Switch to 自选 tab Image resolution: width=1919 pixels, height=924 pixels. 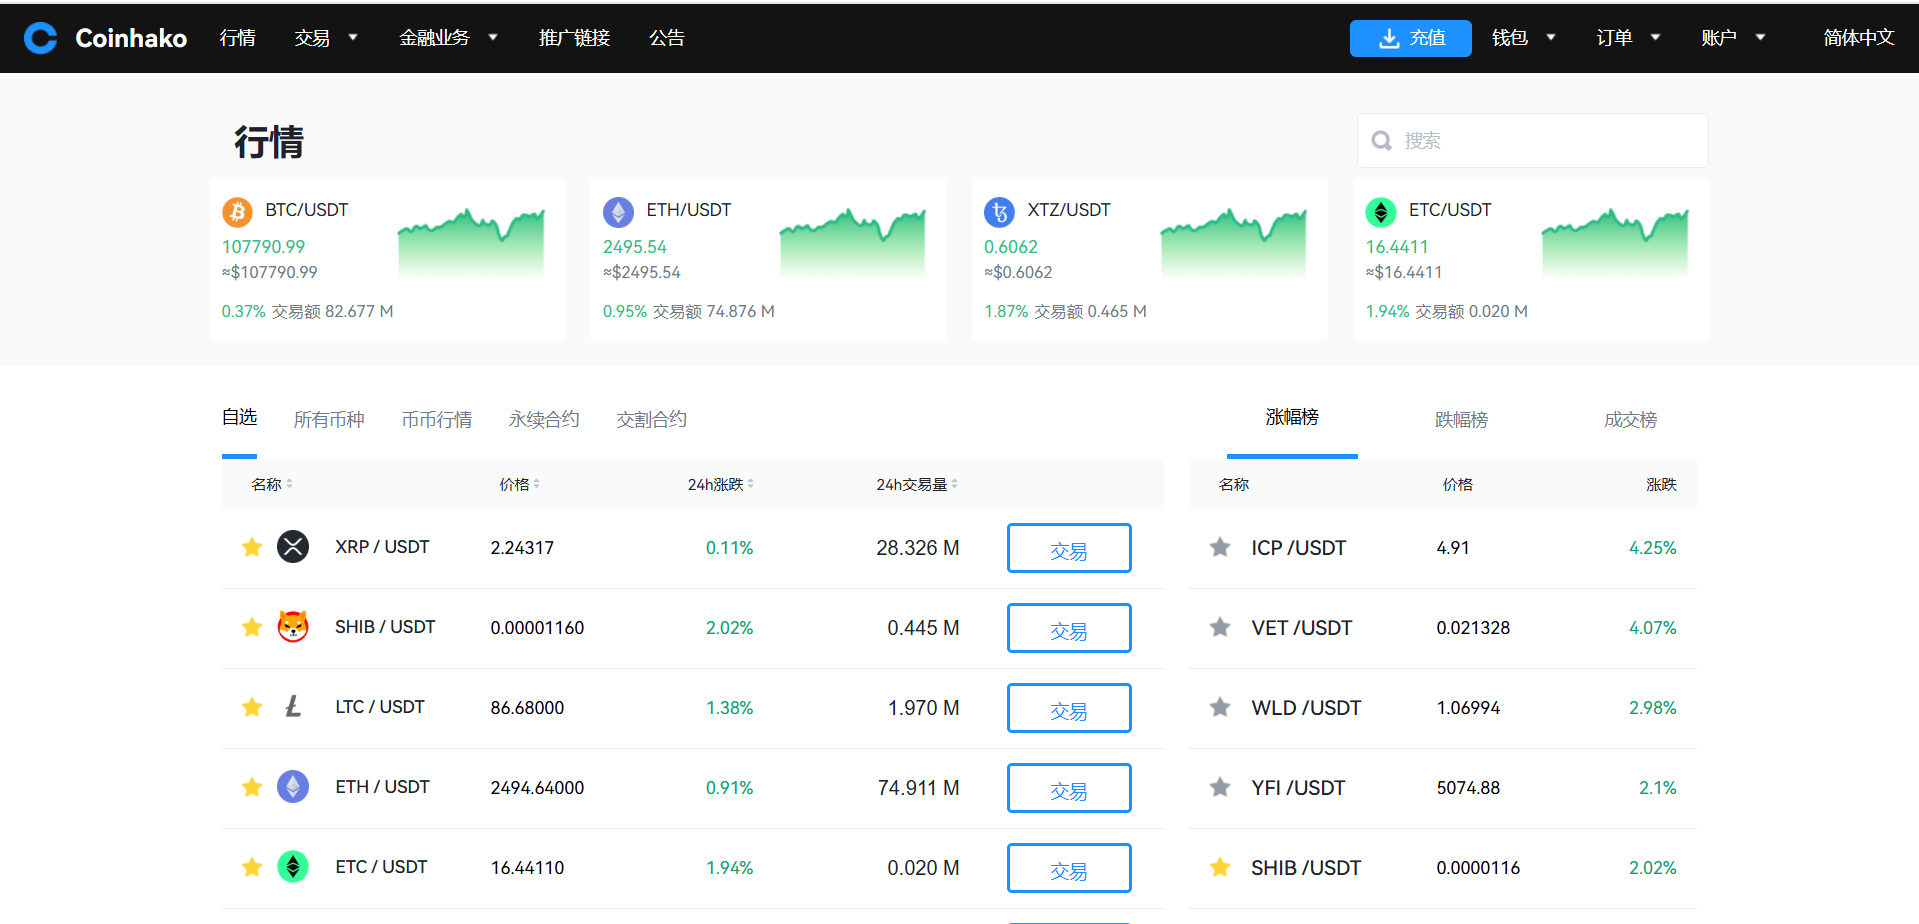tap(240, 418)
